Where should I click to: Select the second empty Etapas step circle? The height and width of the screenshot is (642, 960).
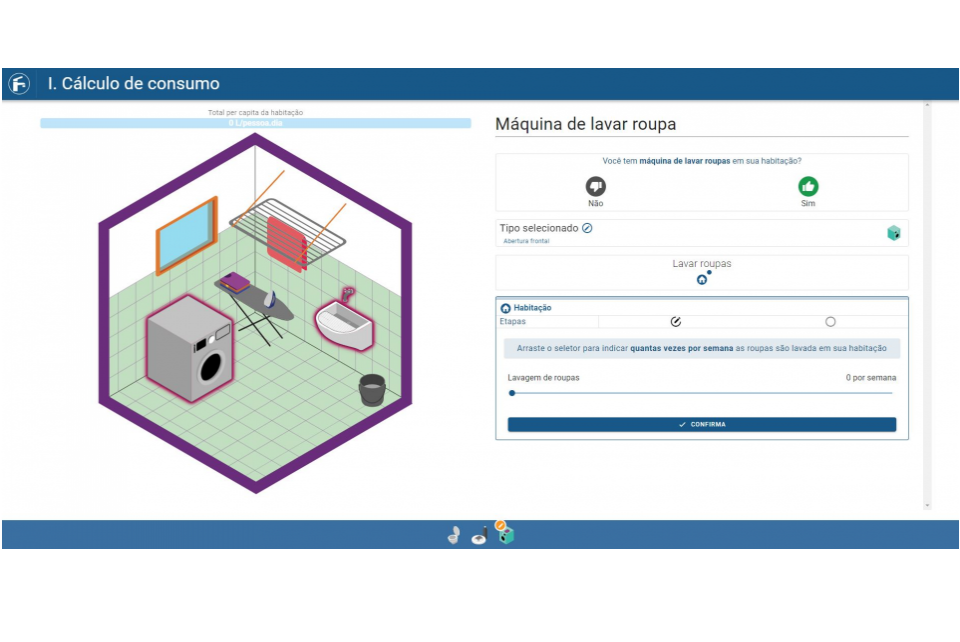point(830,322)
